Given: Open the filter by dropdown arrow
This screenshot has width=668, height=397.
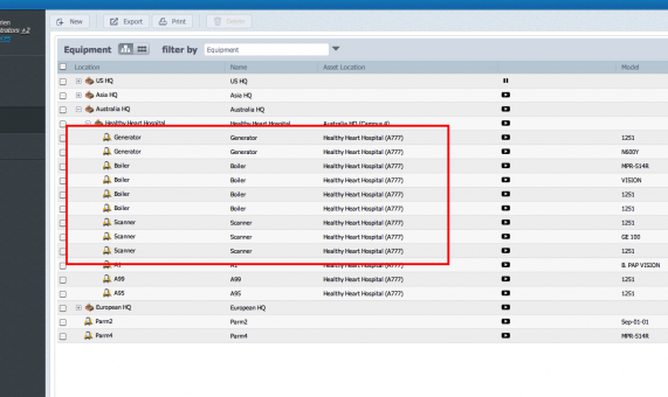Looking at the screenshot, I should click(x=336, y=49).
